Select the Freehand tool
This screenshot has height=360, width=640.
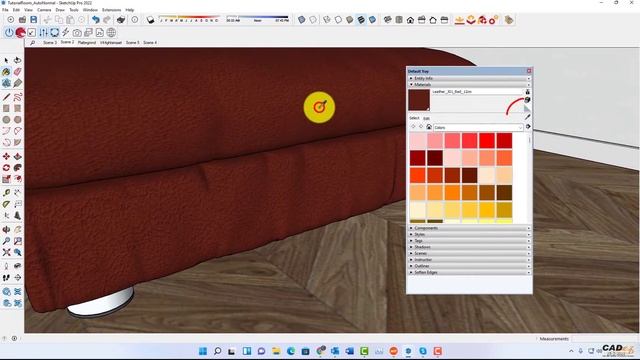coord(18,97)
